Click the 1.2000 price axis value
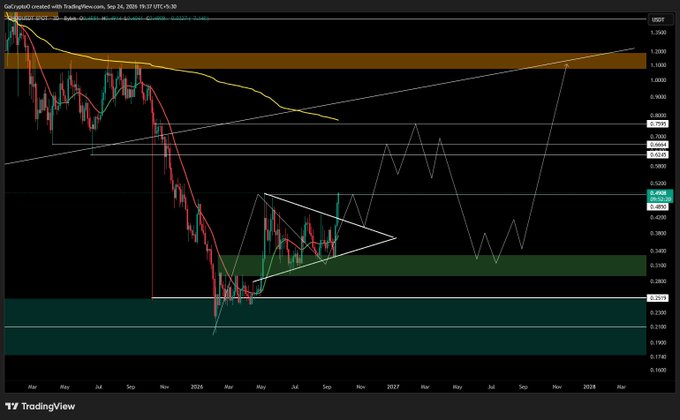The image size is (680, 420). point(658,52)
